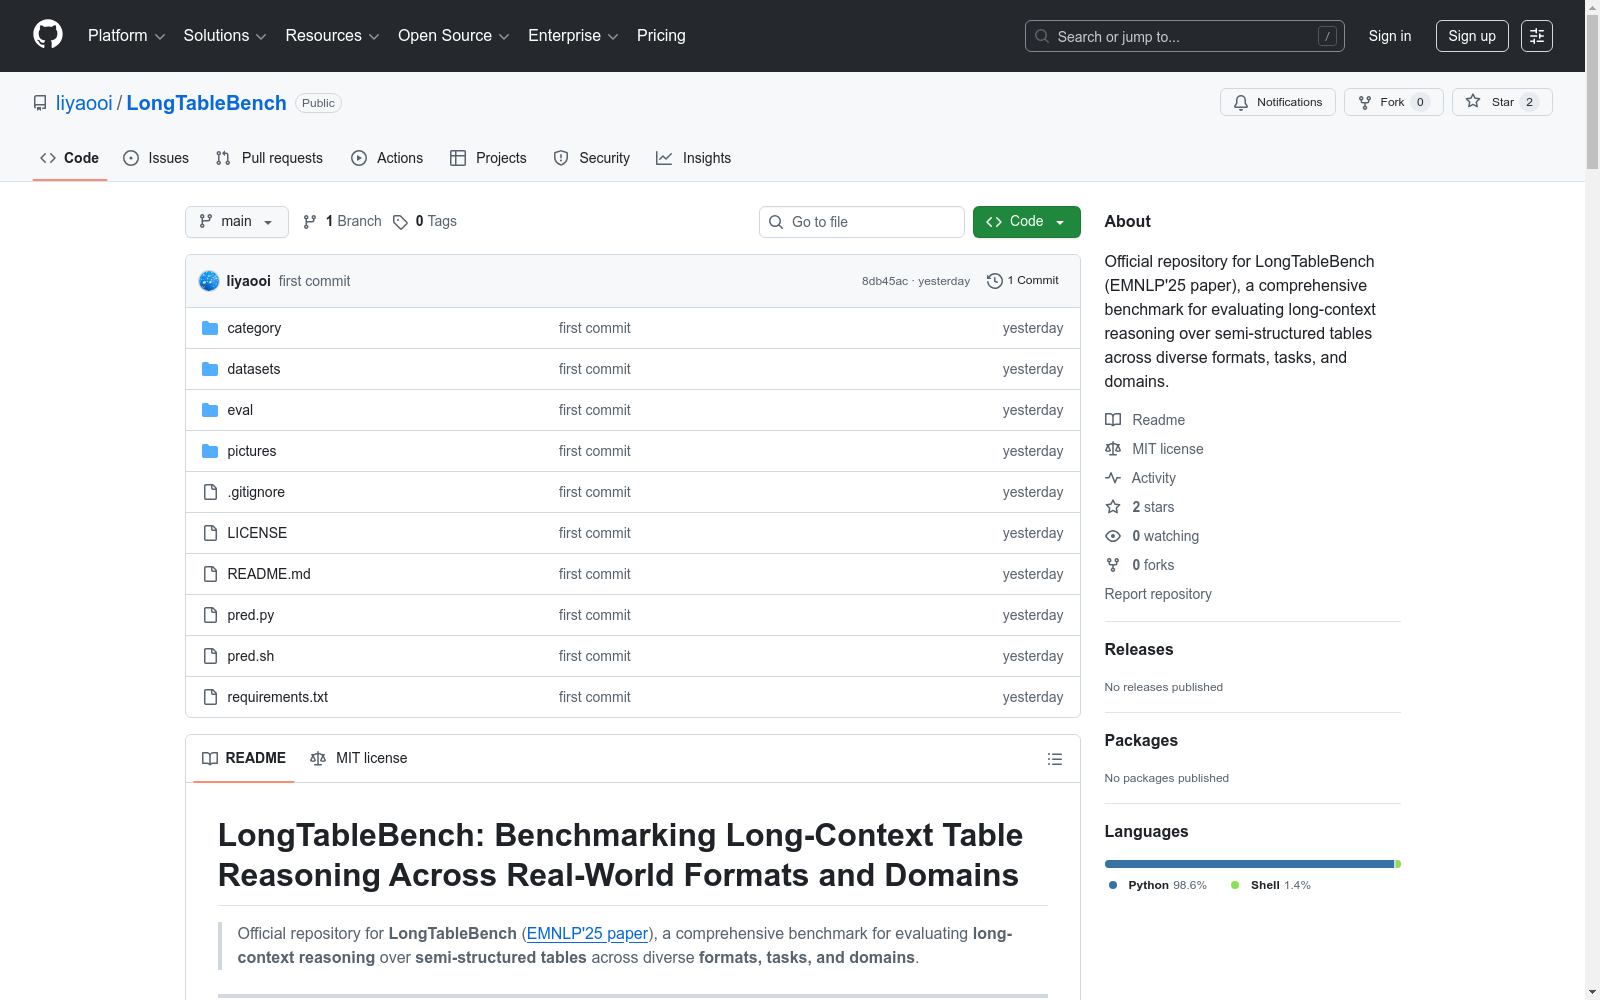Expand the Enterprise menu

tap(573, 36)
